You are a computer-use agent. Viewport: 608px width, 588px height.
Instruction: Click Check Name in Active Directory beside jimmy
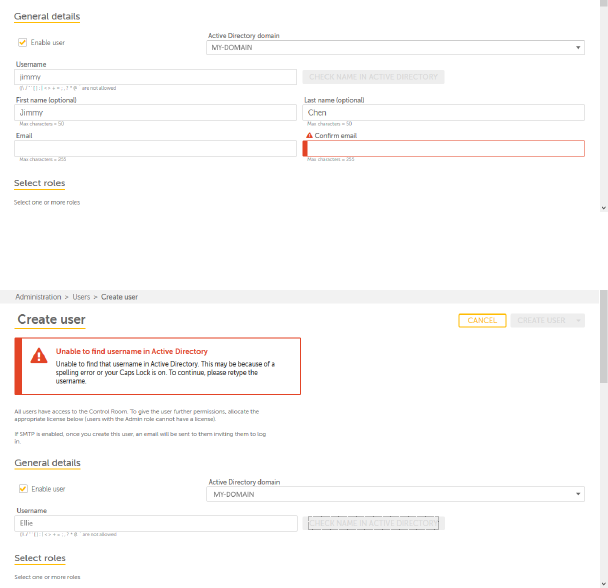pyautogui.click(x=374, y=76)
